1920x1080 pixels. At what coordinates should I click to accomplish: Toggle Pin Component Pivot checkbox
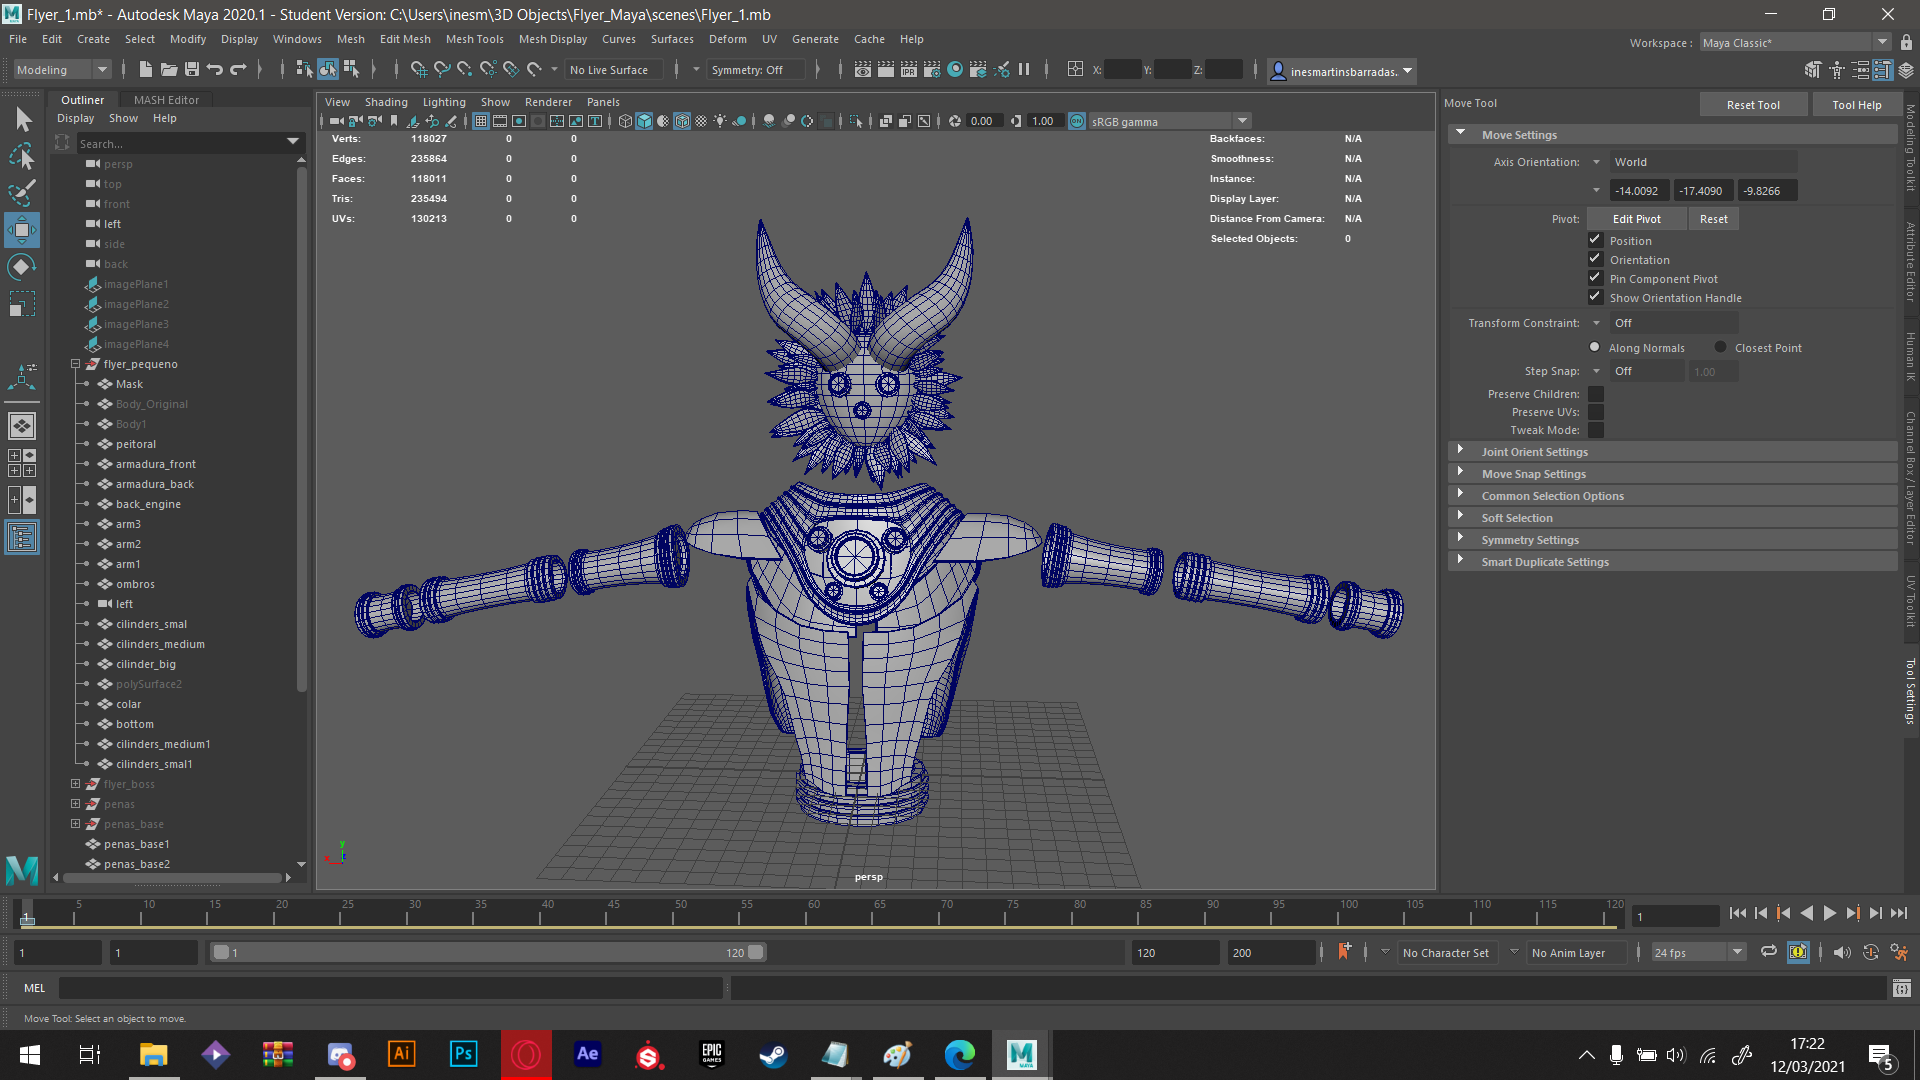point(1596,278)
